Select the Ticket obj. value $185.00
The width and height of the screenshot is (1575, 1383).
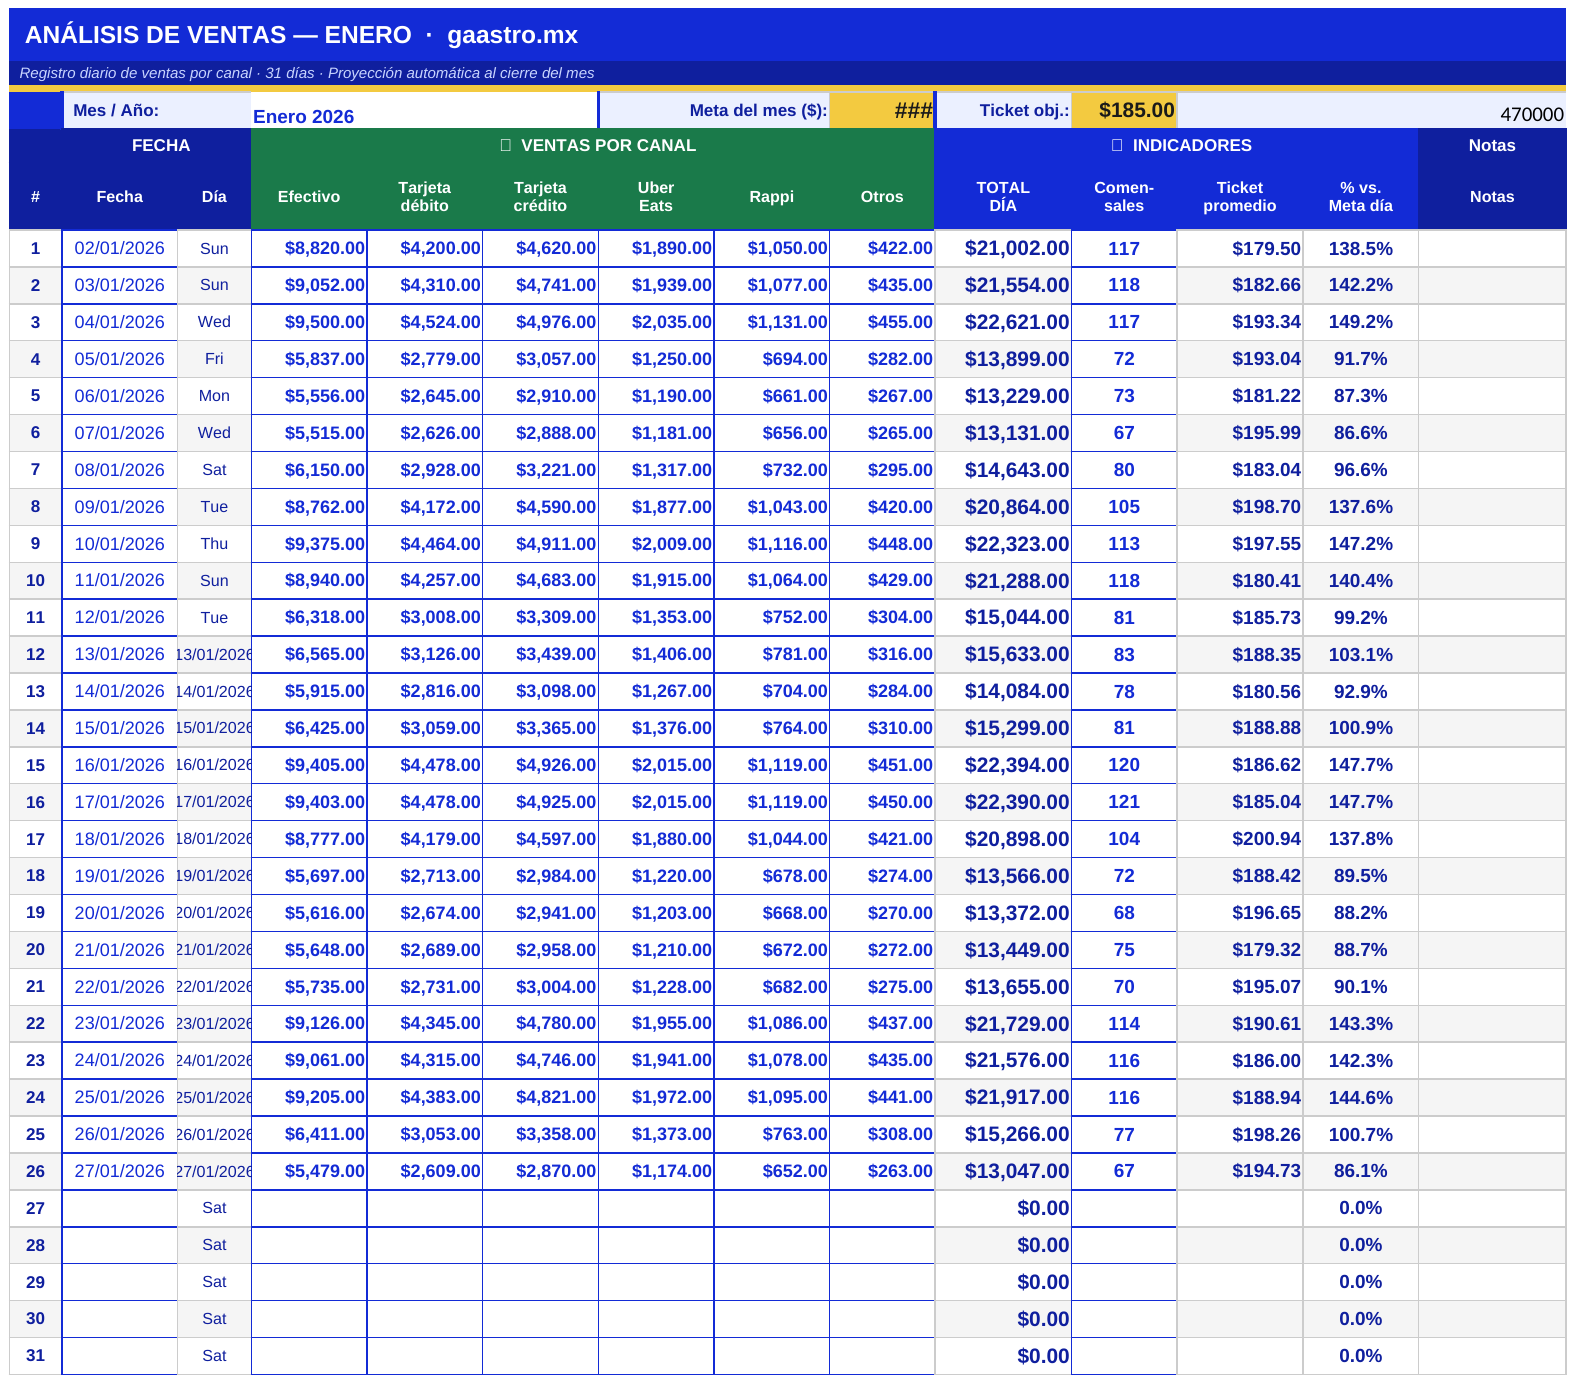tap(1124, 110)
